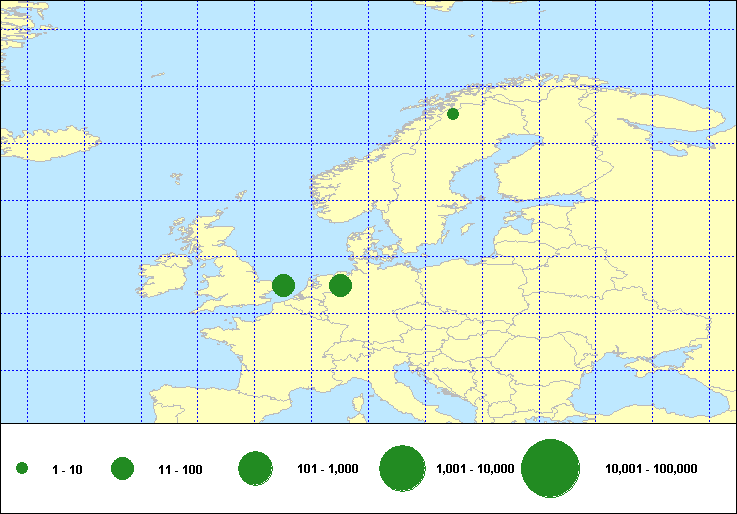
Task: Select the "101 - 1,000" legend text
Action: point(328,469)
